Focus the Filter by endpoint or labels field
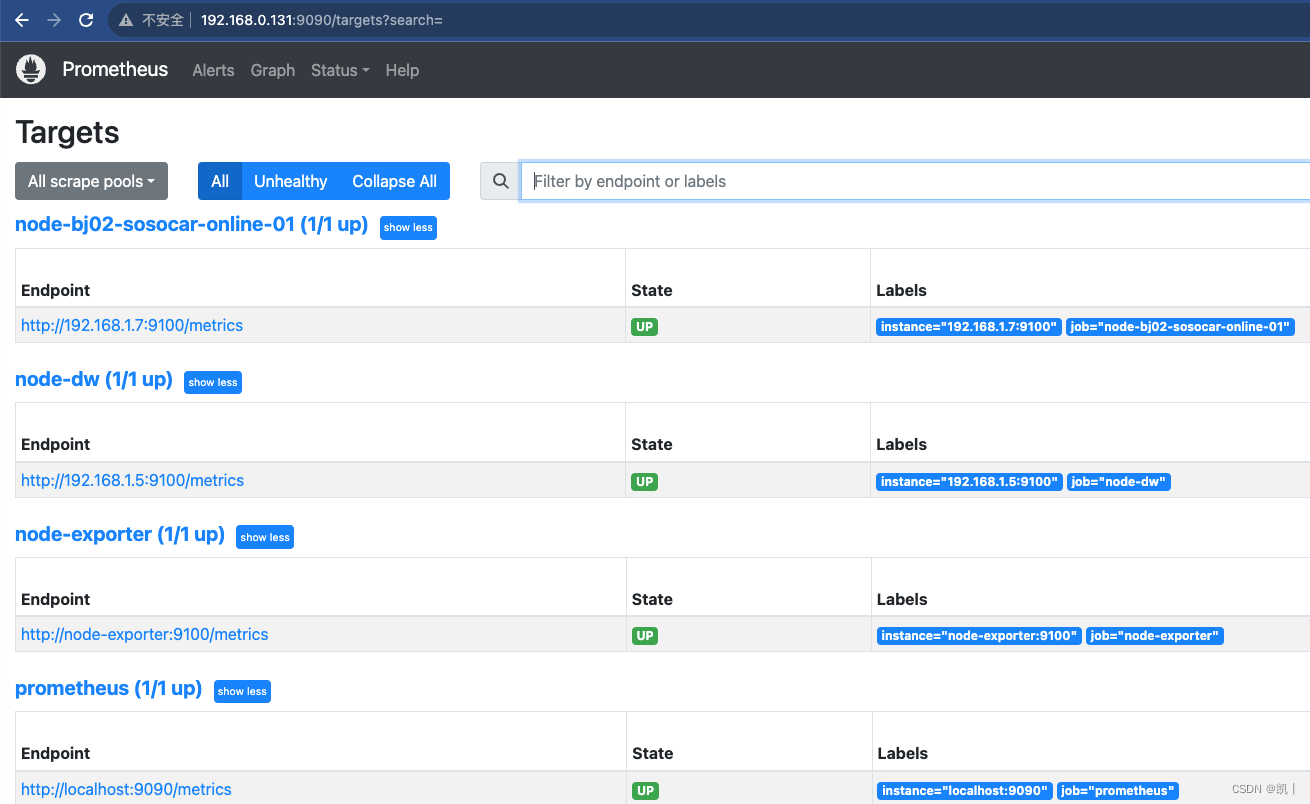The height and width of the screenshot is (804, 1310). tap(914, 181)
